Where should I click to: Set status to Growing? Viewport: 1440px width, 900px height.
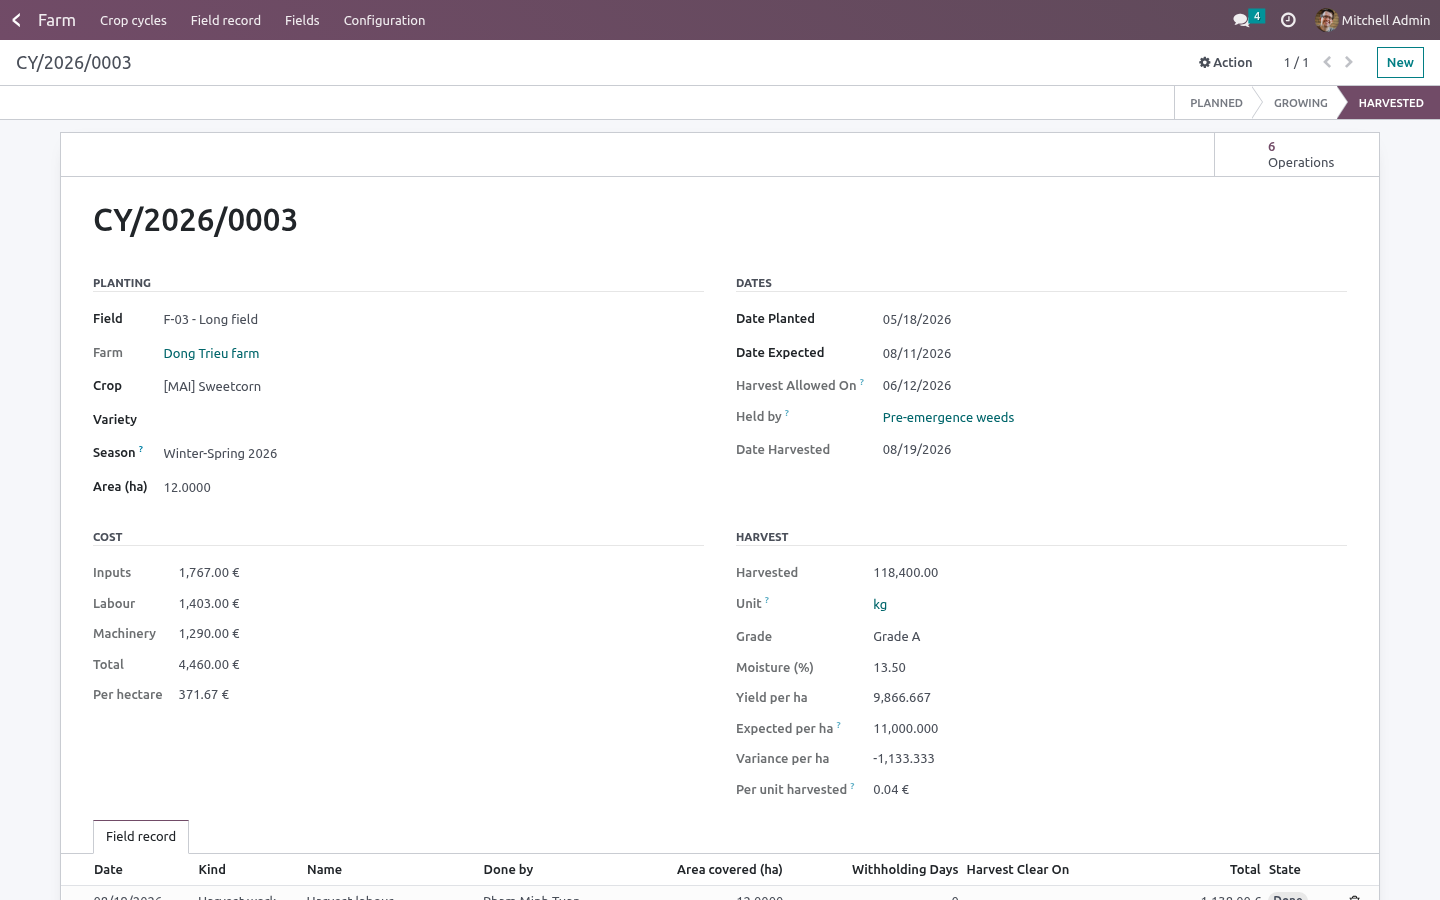(x=1300, y=103)
